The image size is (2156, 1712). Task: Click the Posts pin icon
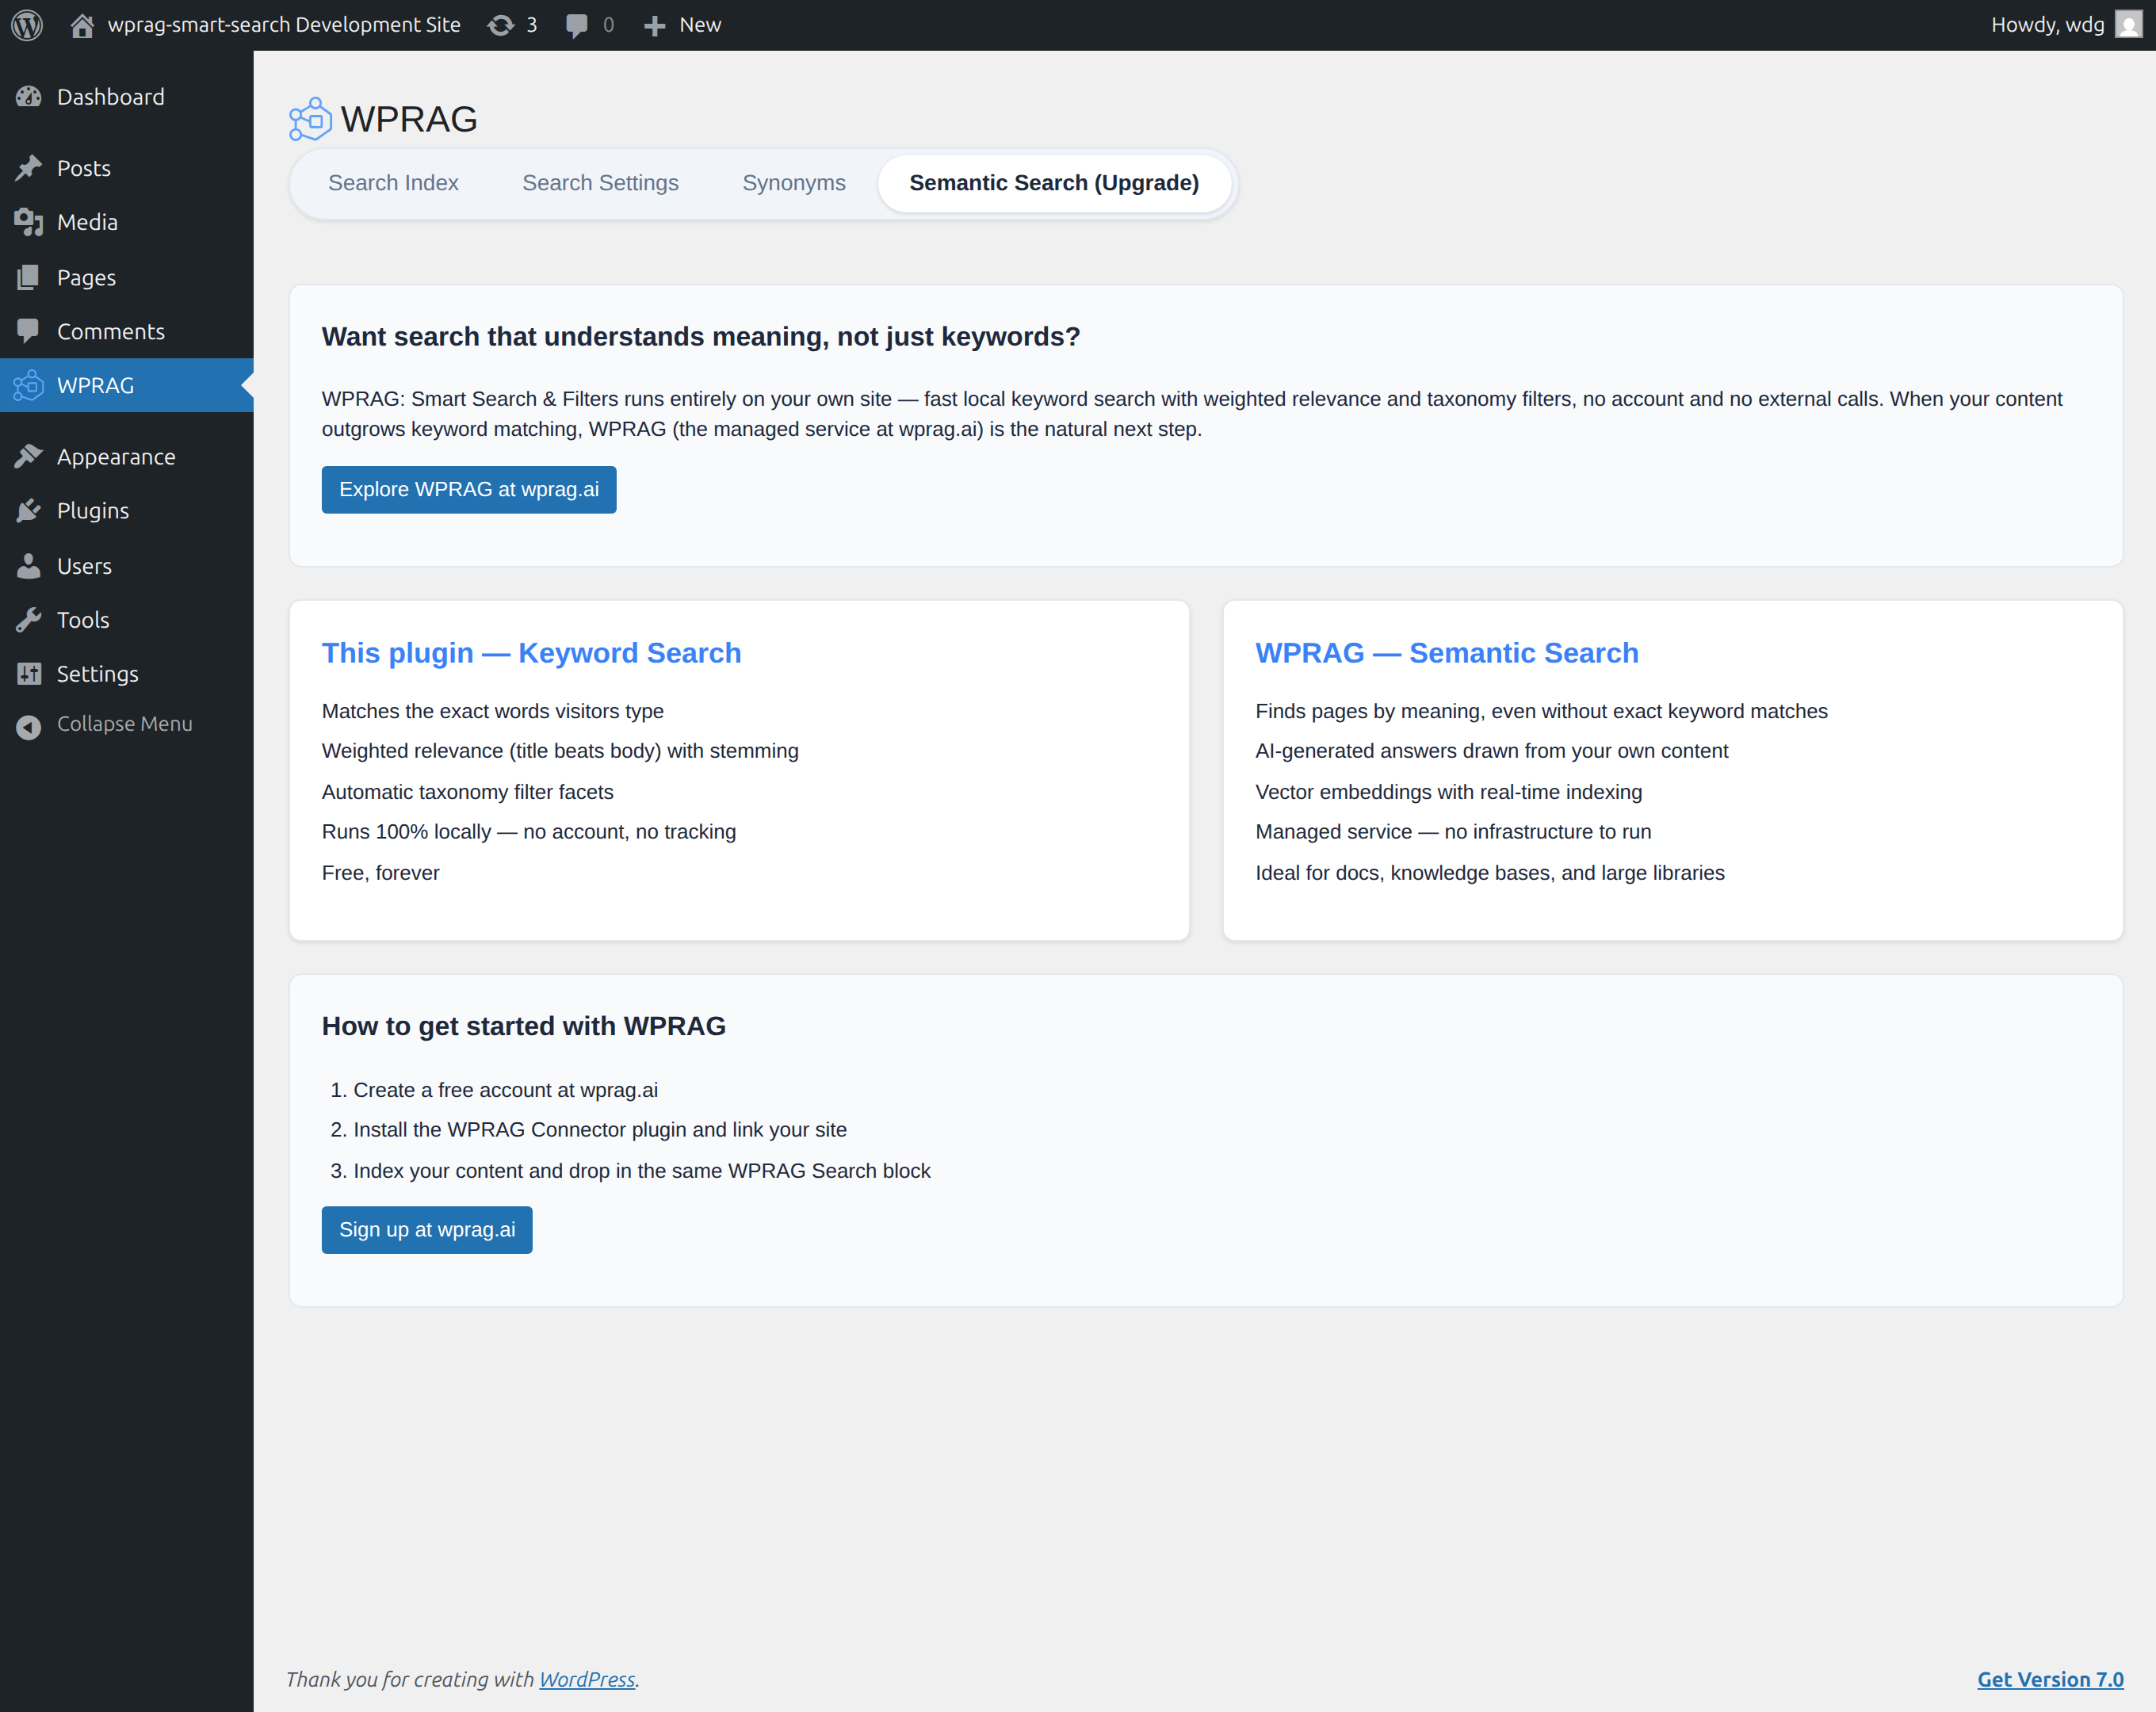point(29,168)
